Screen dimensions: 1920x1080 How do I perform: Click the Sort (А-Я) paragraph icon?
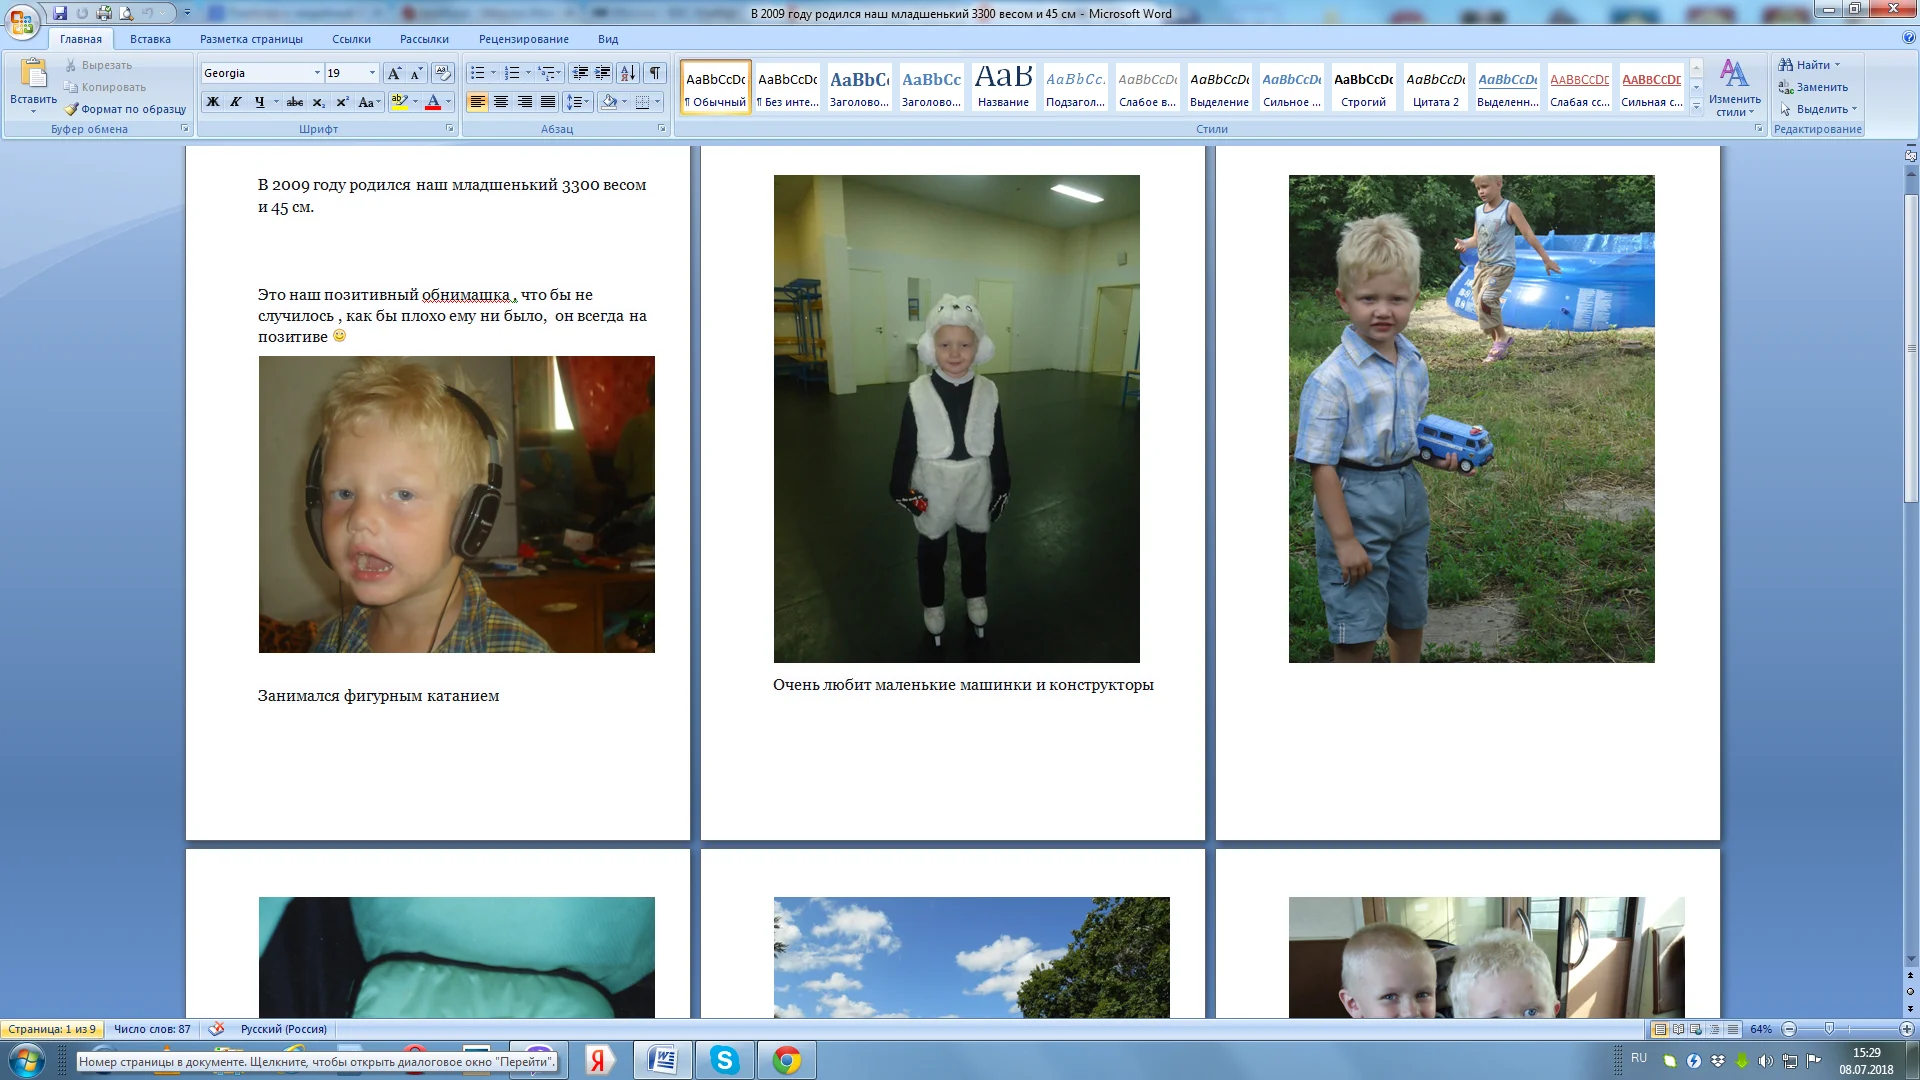[627, 73]
